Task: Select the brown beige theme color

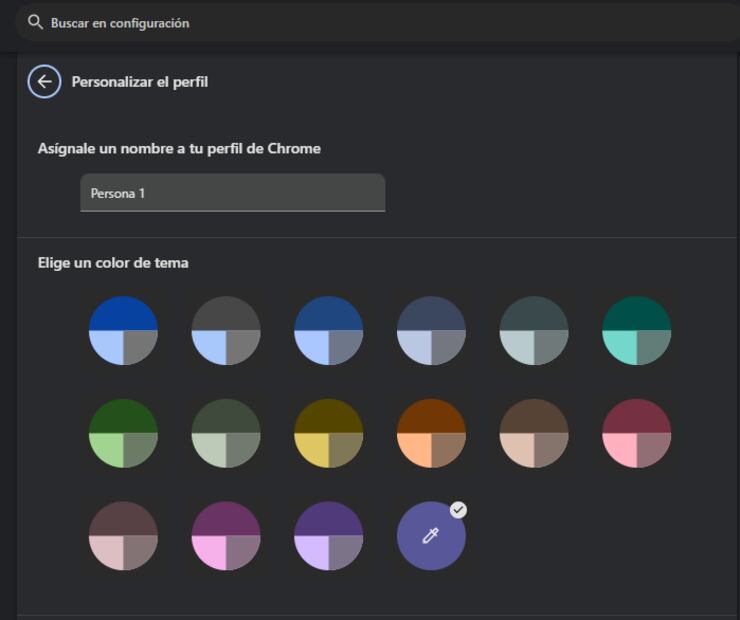Action: coord(534,433)
